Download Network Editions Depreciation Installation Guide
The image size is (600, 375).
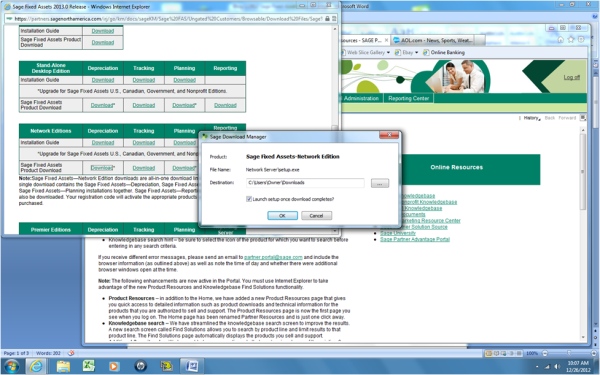pyautogui.click(x=103, y=143)
